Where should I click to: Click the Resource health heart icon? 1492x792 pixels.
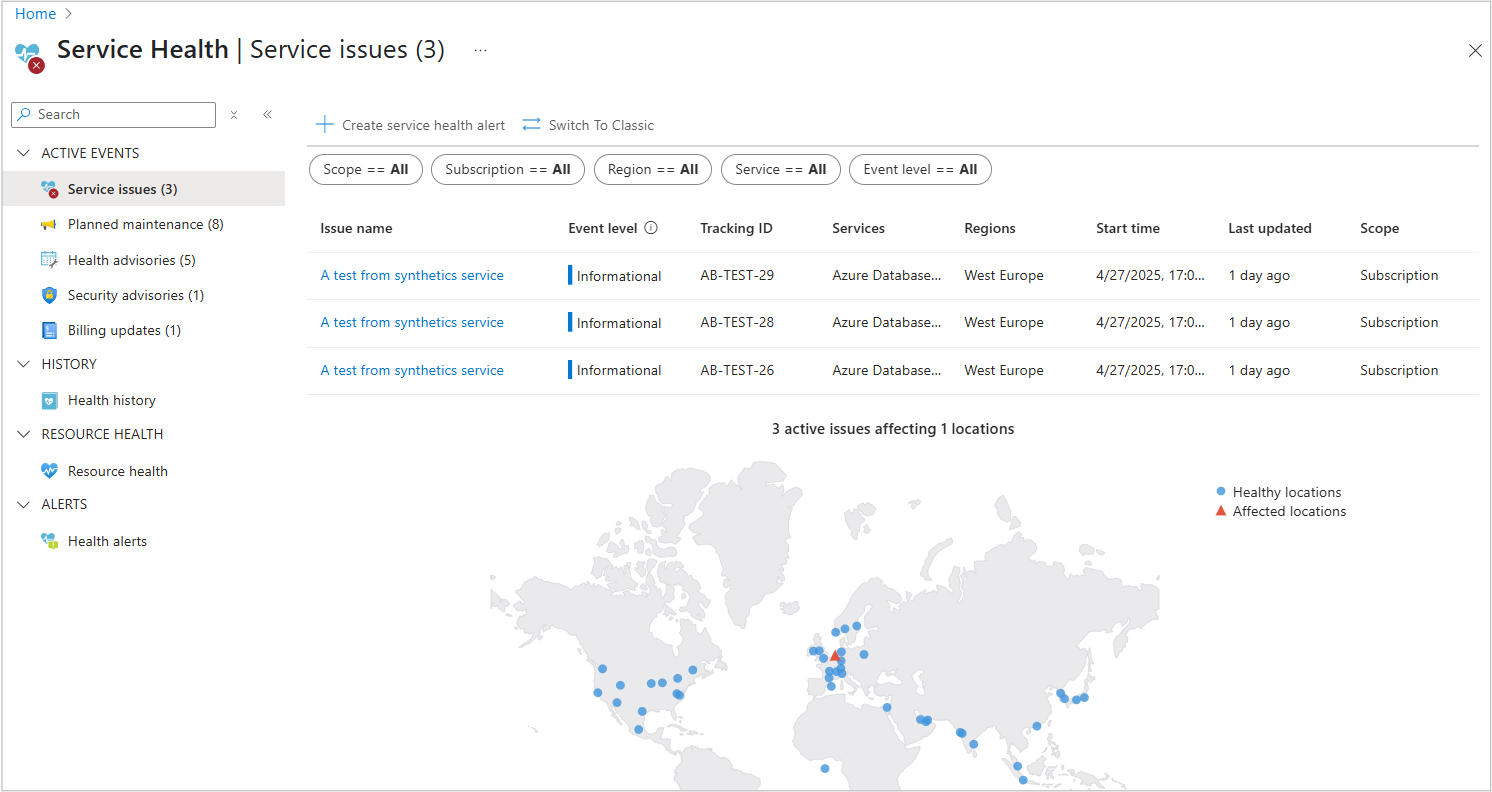click(x=49, y=471)
